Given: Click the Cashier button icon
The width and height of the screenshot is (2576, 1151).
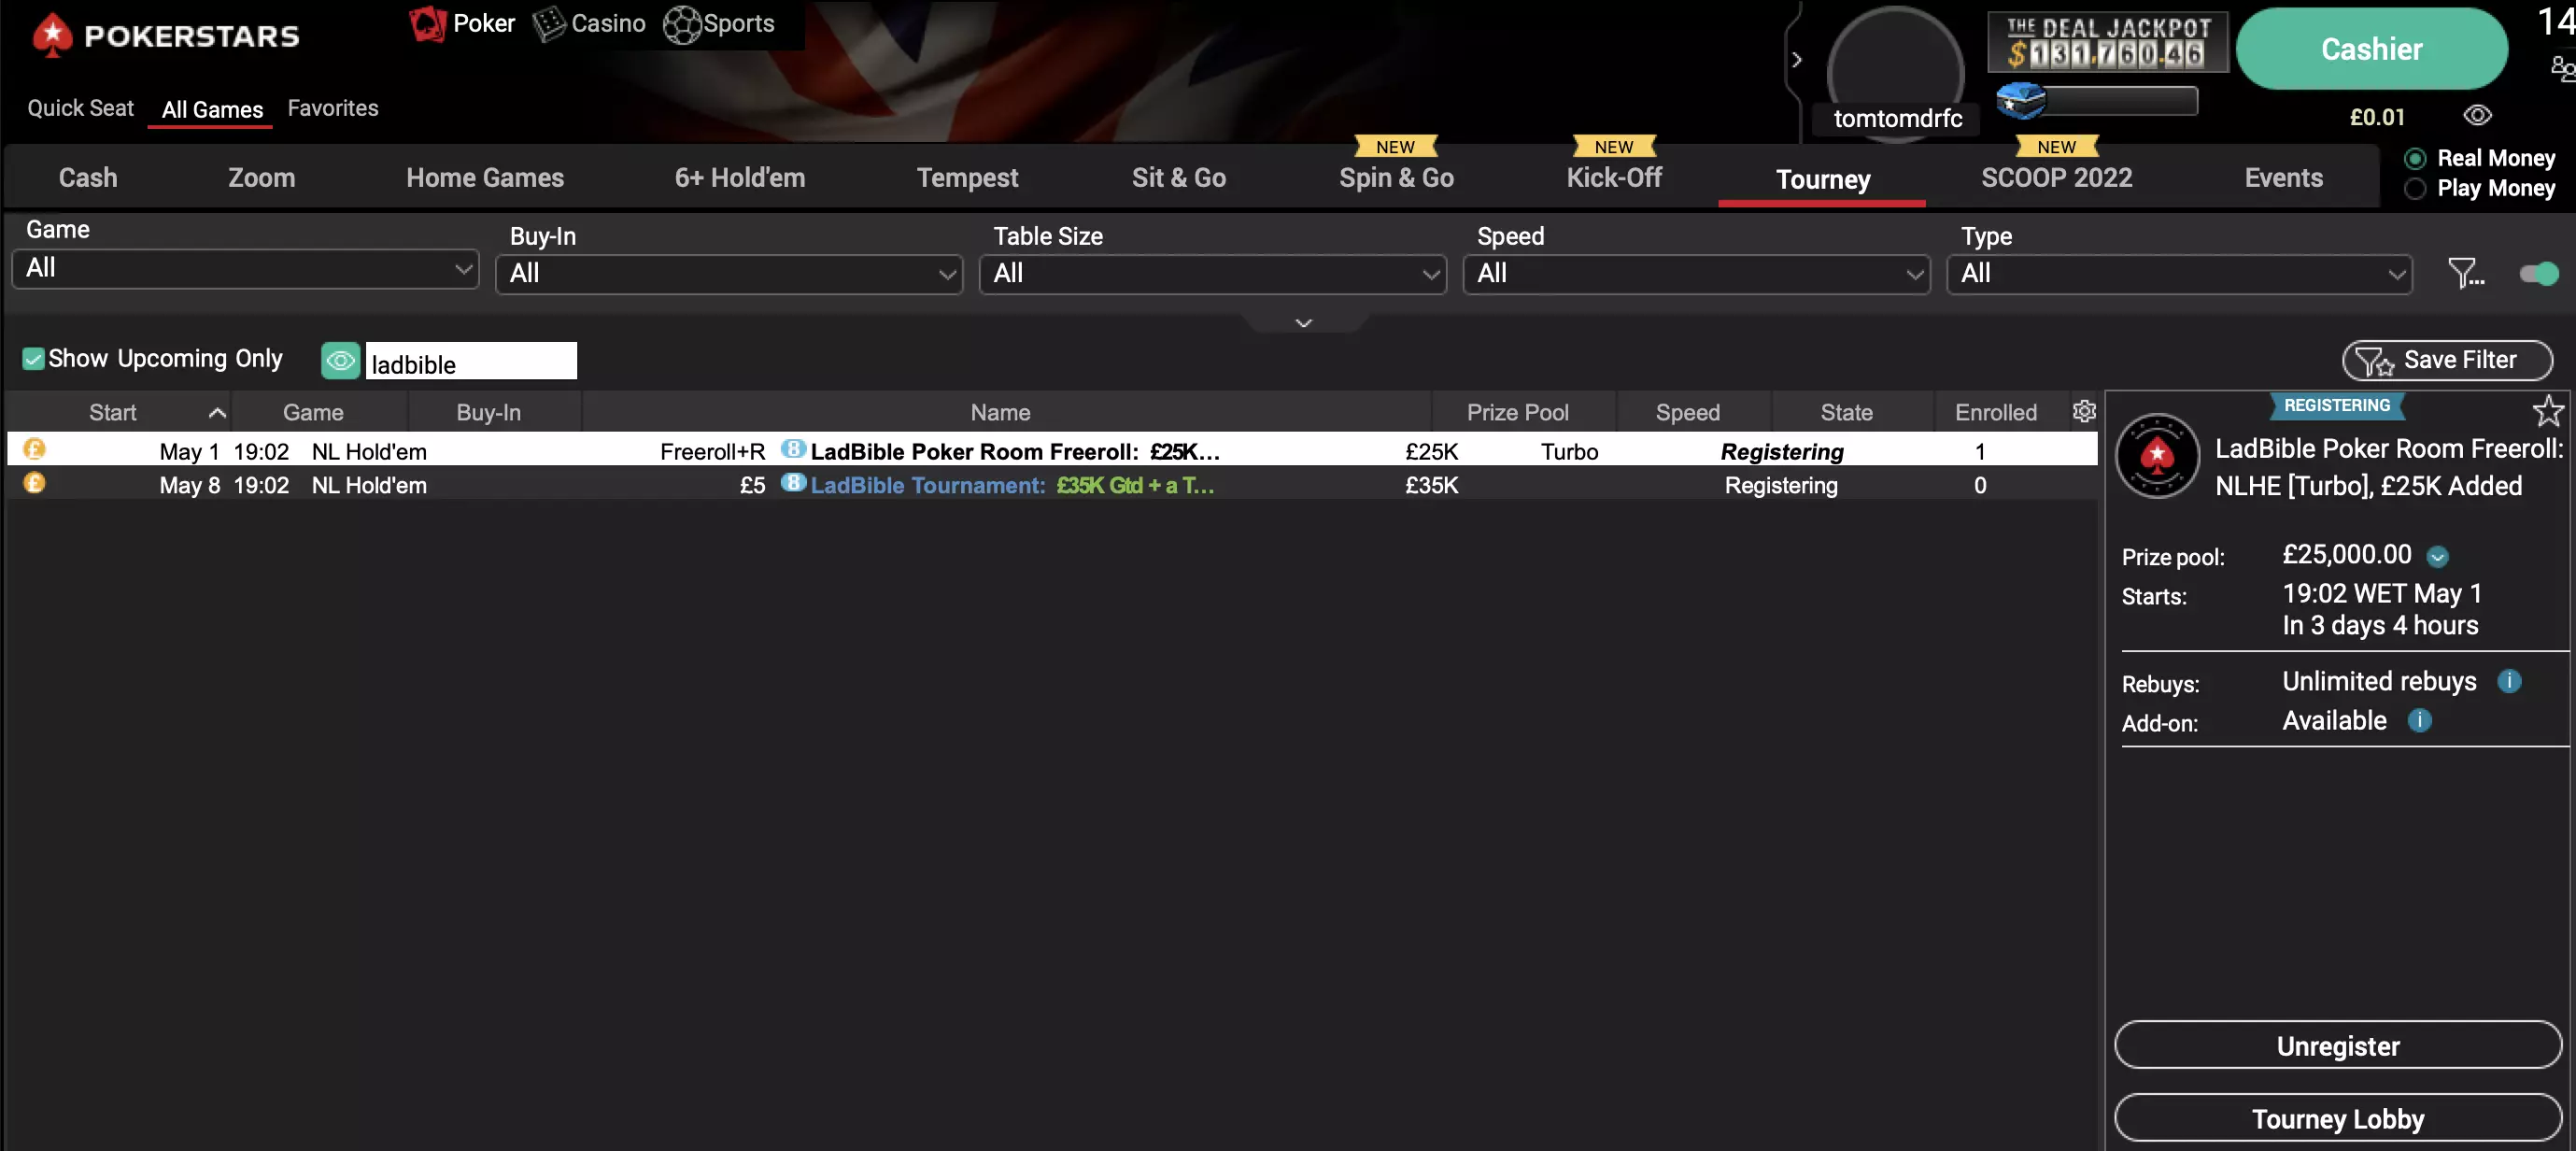Looking at the screenshot, I should coord(2372,50).
